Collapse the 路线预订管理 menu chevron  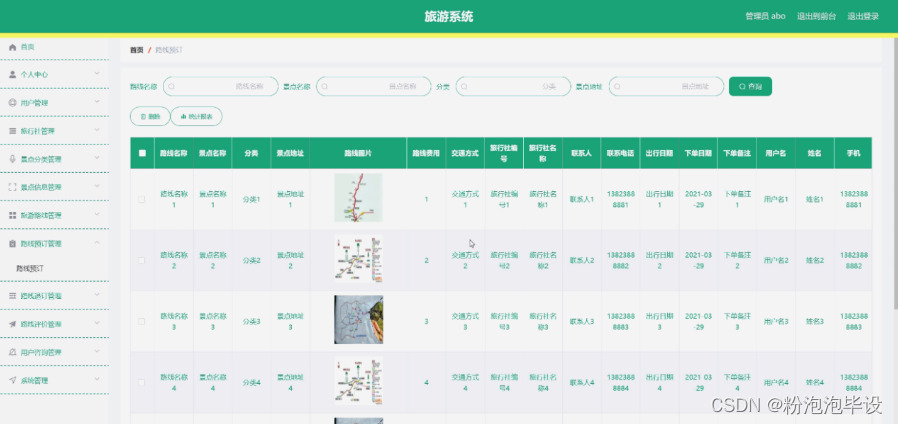pos(97,243)
